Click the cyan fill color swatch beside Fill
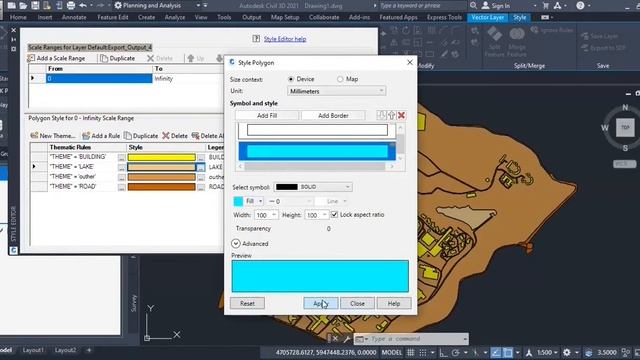This screenshot has width=640, height=360. coord(238,201)
